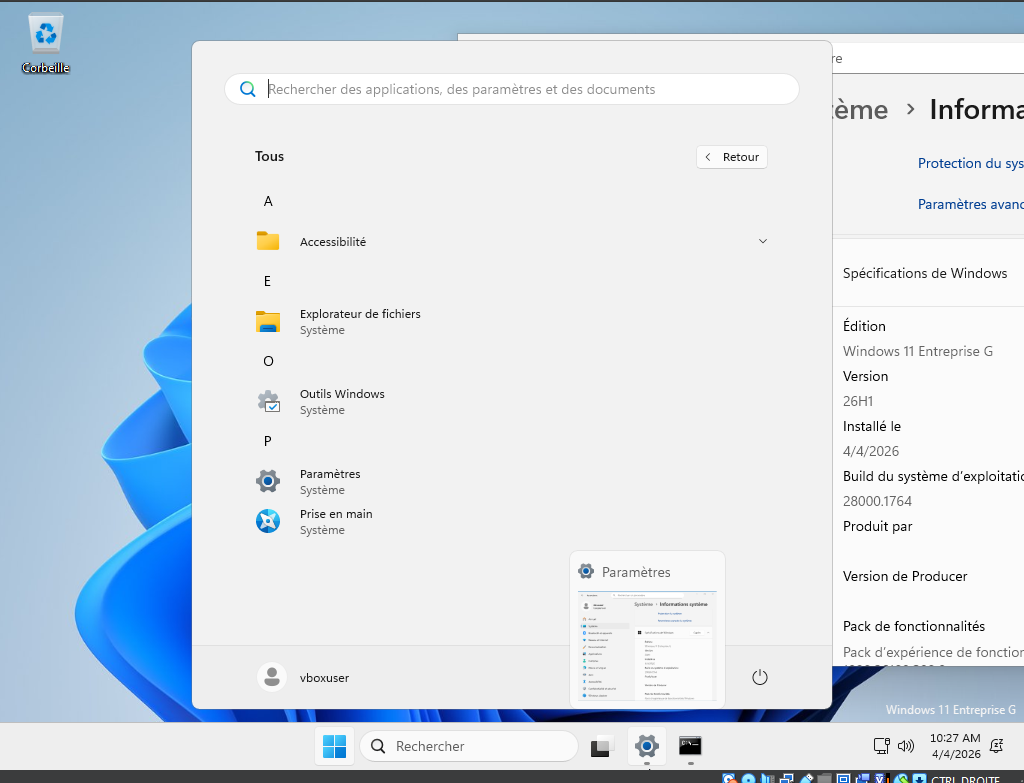Open the power options icon
The width and height of the screenshot is (1024, 783).
[x=760, y=677]
